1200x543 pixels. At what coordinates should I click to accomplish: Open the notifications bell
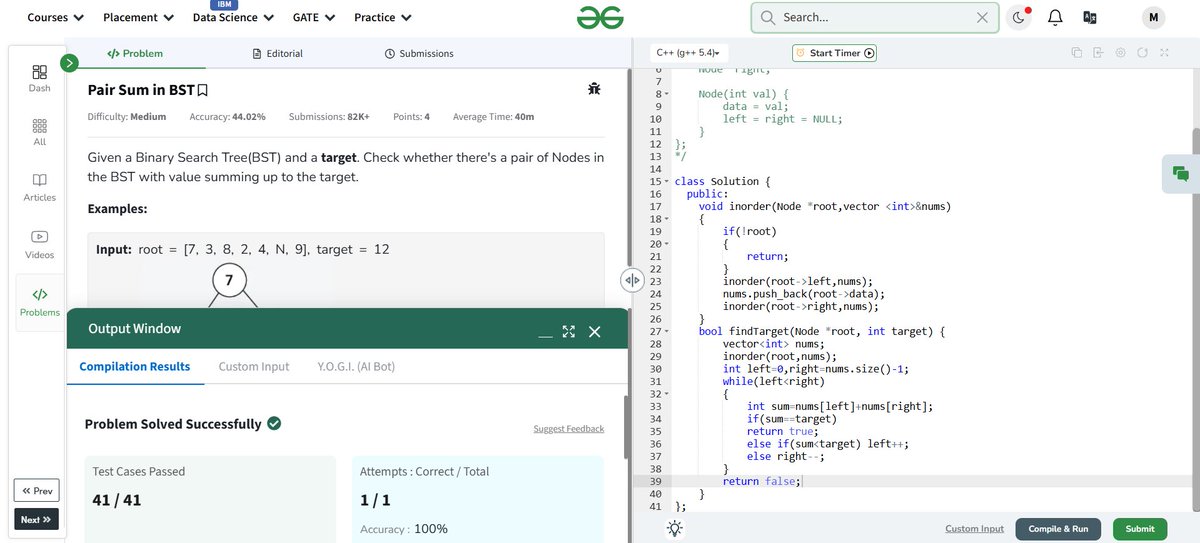pos(1054,18)
